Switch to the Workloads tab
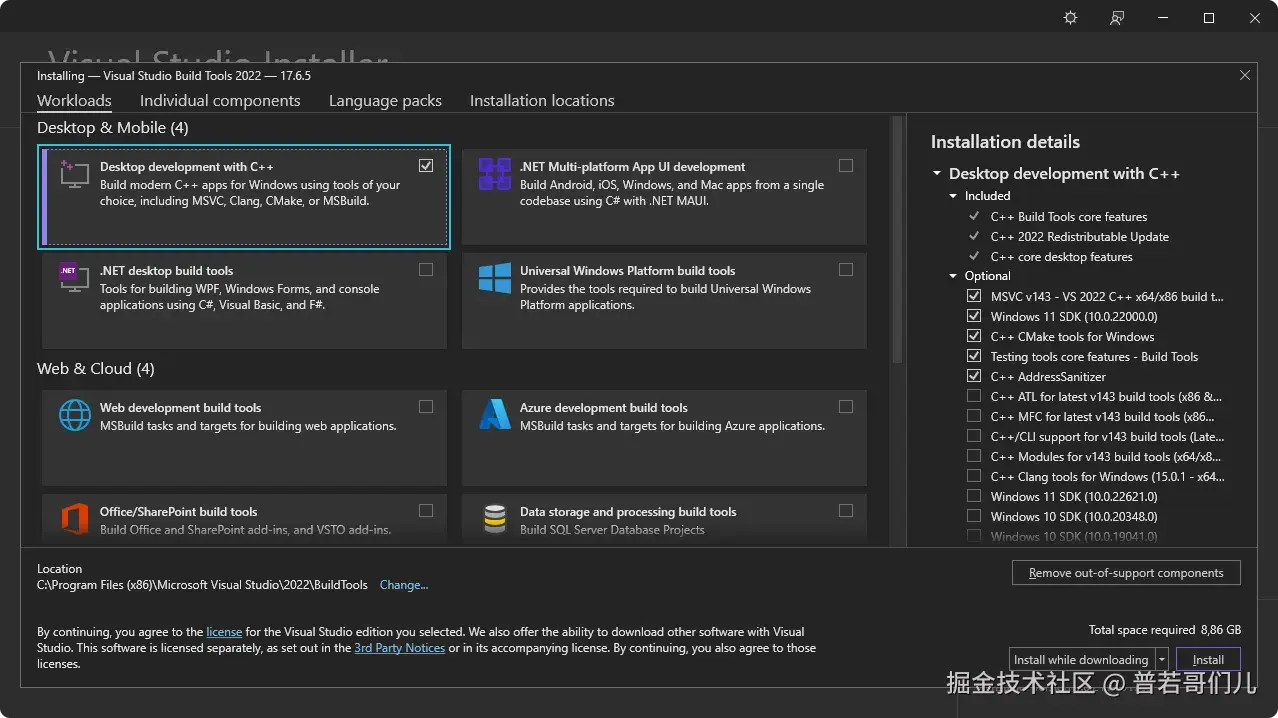Screen dimensions: 1278x718 74,101
